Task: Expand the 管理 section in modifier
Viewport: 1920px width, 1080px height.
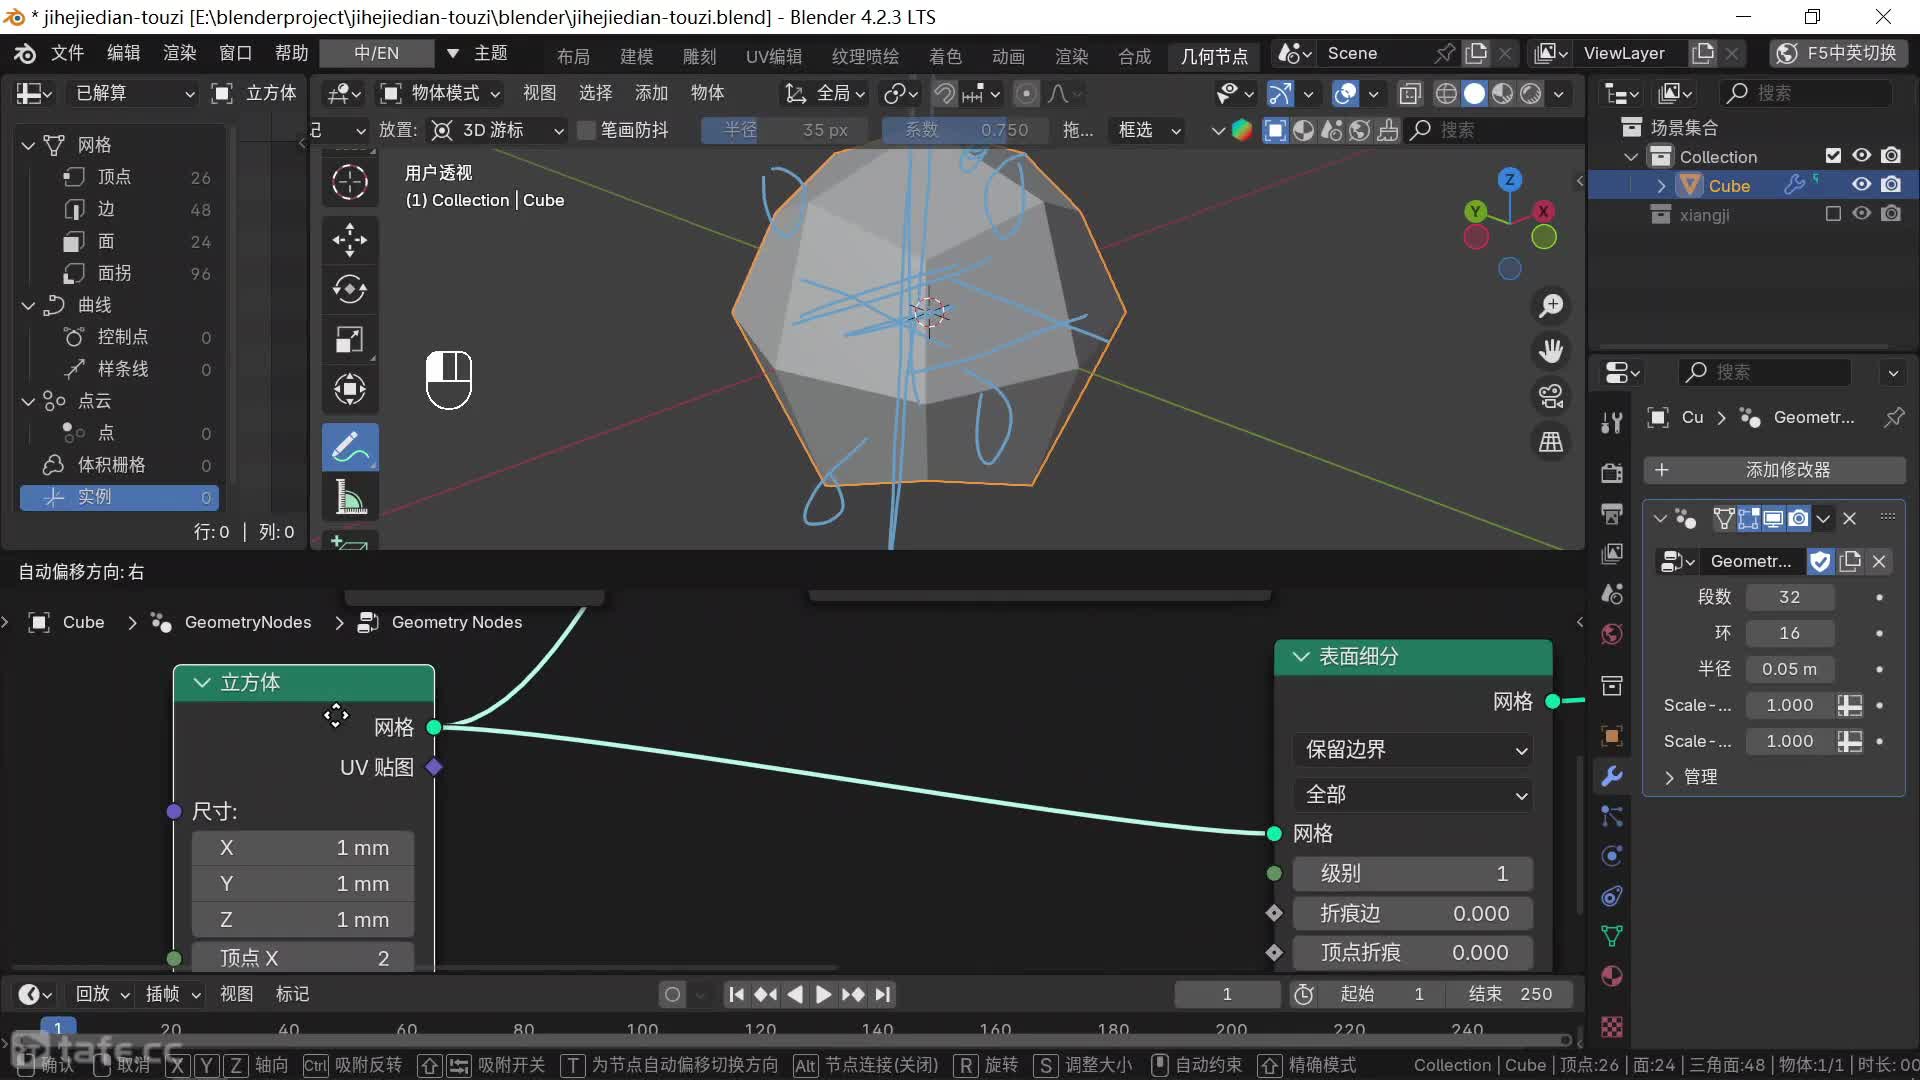Action: coord(1690,777)
